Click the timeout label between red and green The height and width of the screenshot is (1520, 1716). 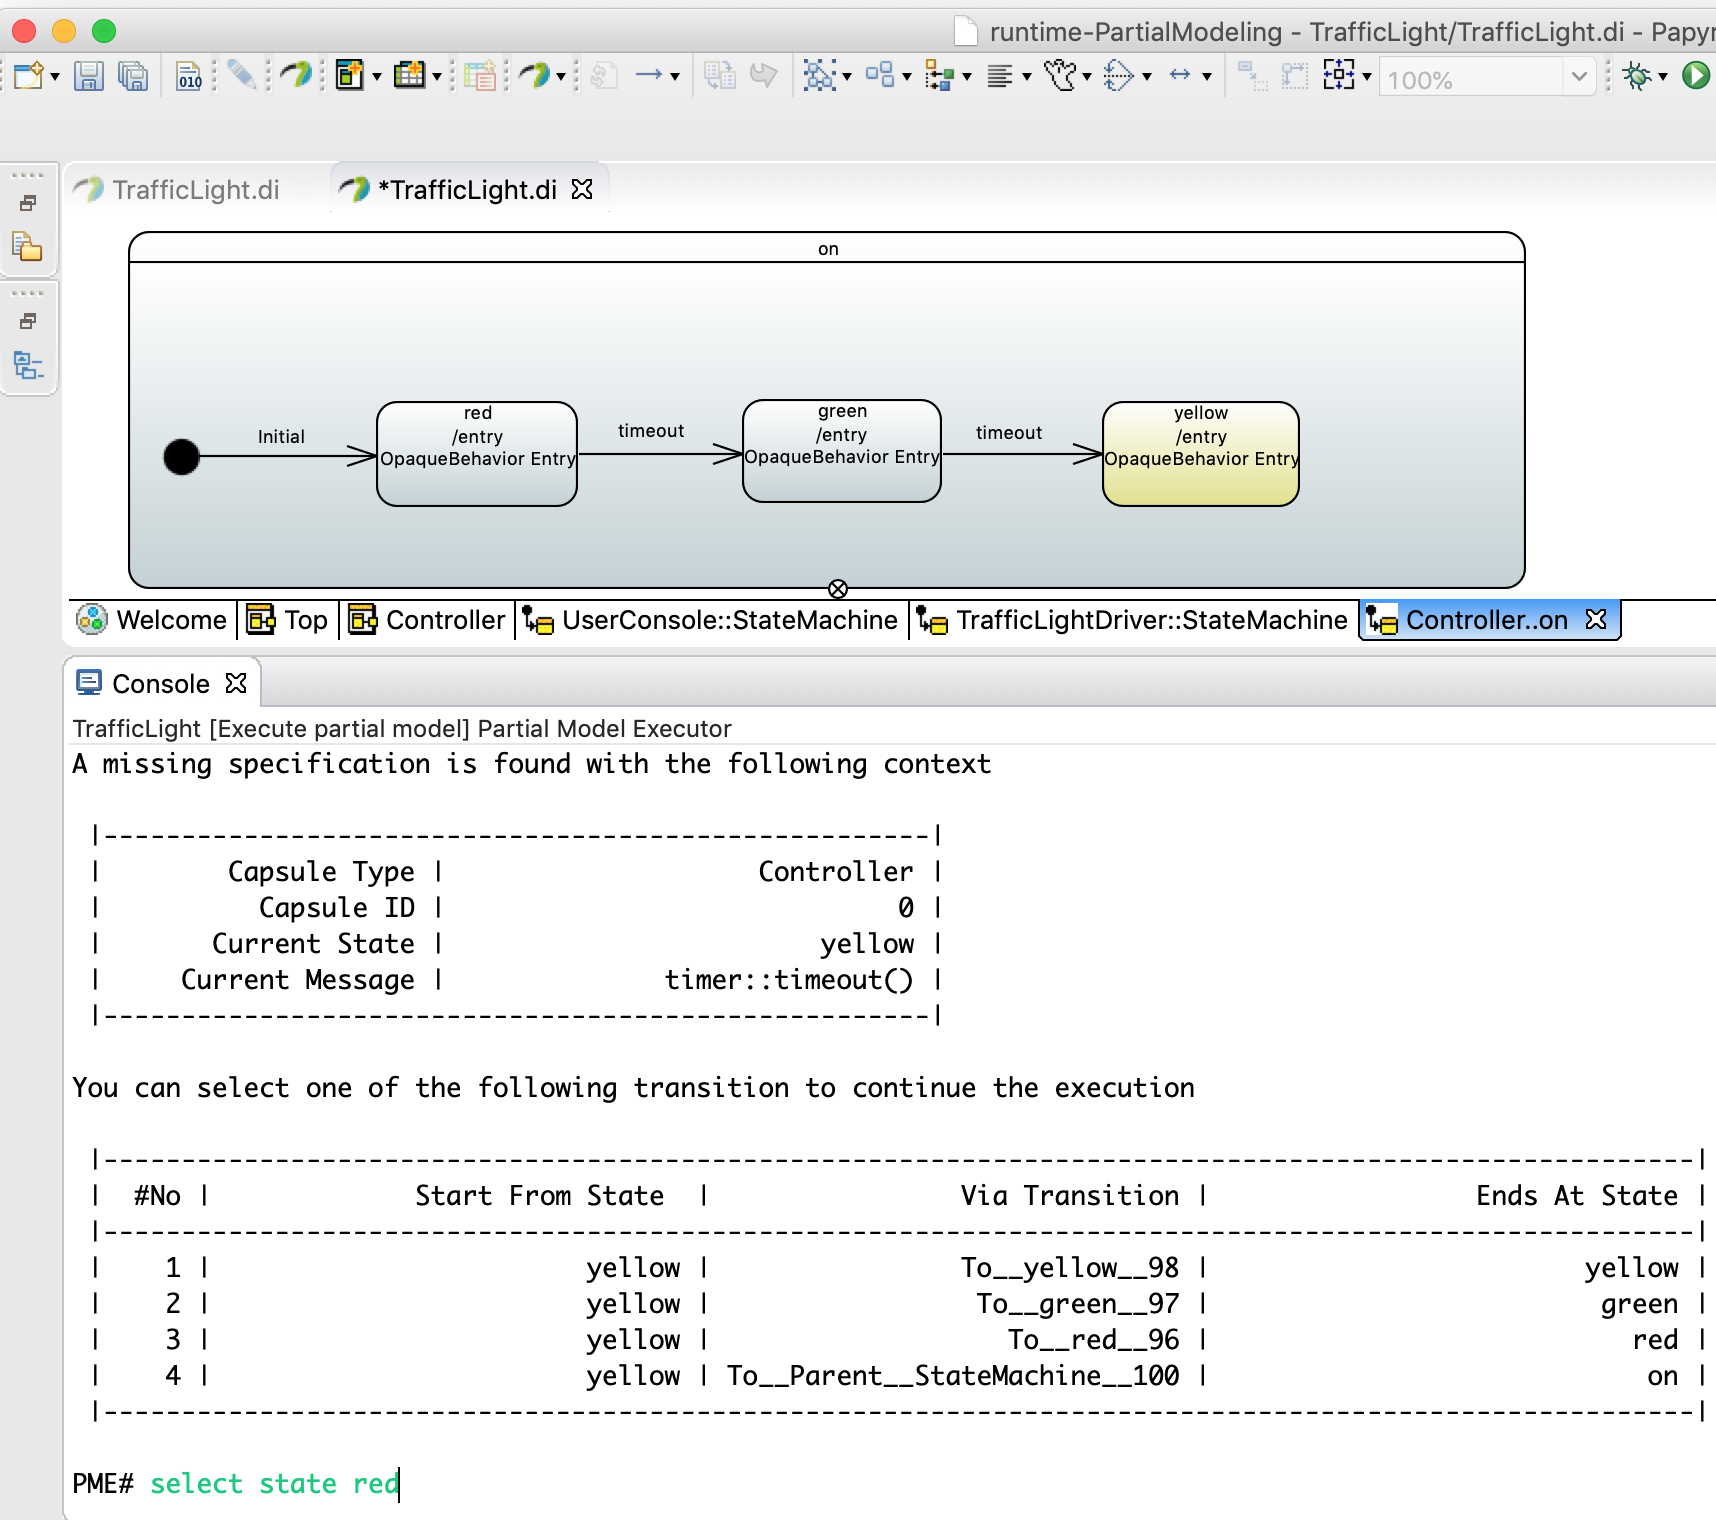click(x=651, y=431)
